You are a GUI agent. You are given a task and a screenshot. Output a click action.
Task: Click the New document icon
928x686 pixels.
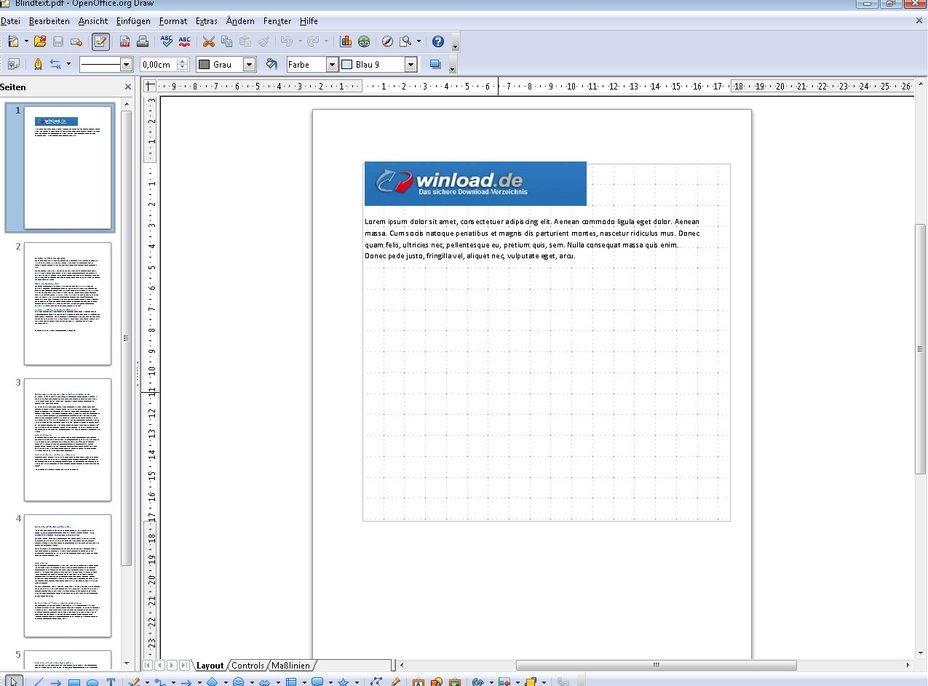(13, 41)
